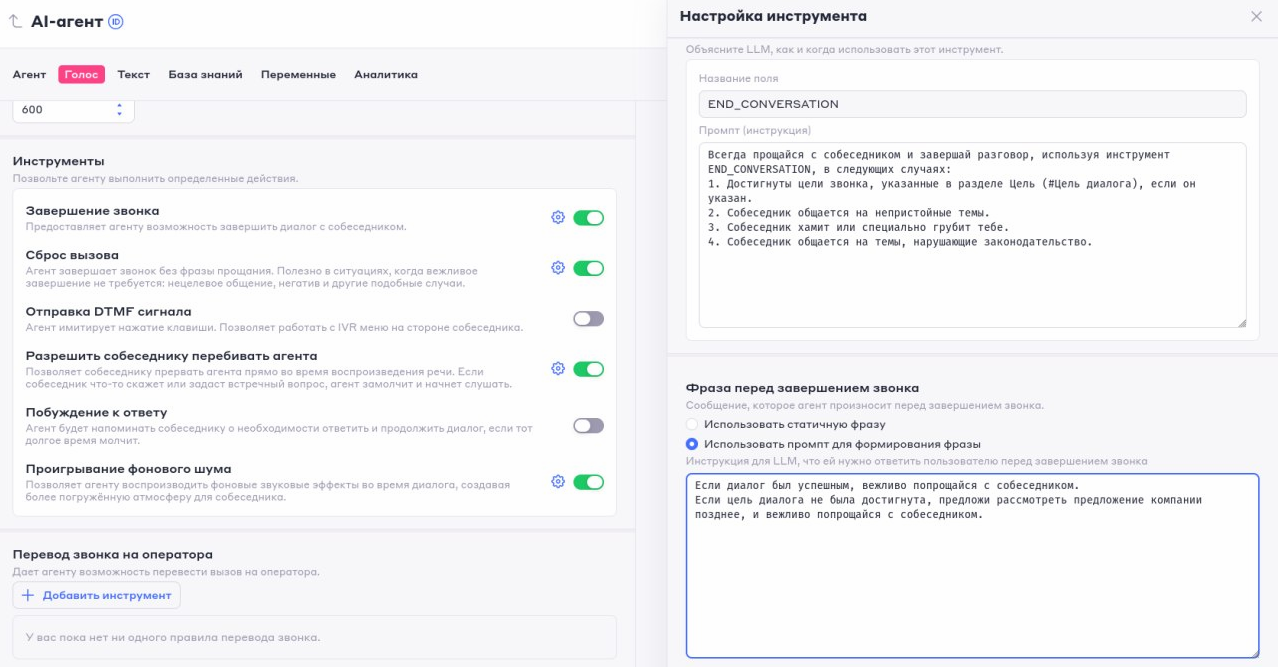Image resolution: width=1278 pixels, height=667 pixels.
Task: Open settings gear for Завершение звонка
Action: pyautogui.click(x=558, y=217)
